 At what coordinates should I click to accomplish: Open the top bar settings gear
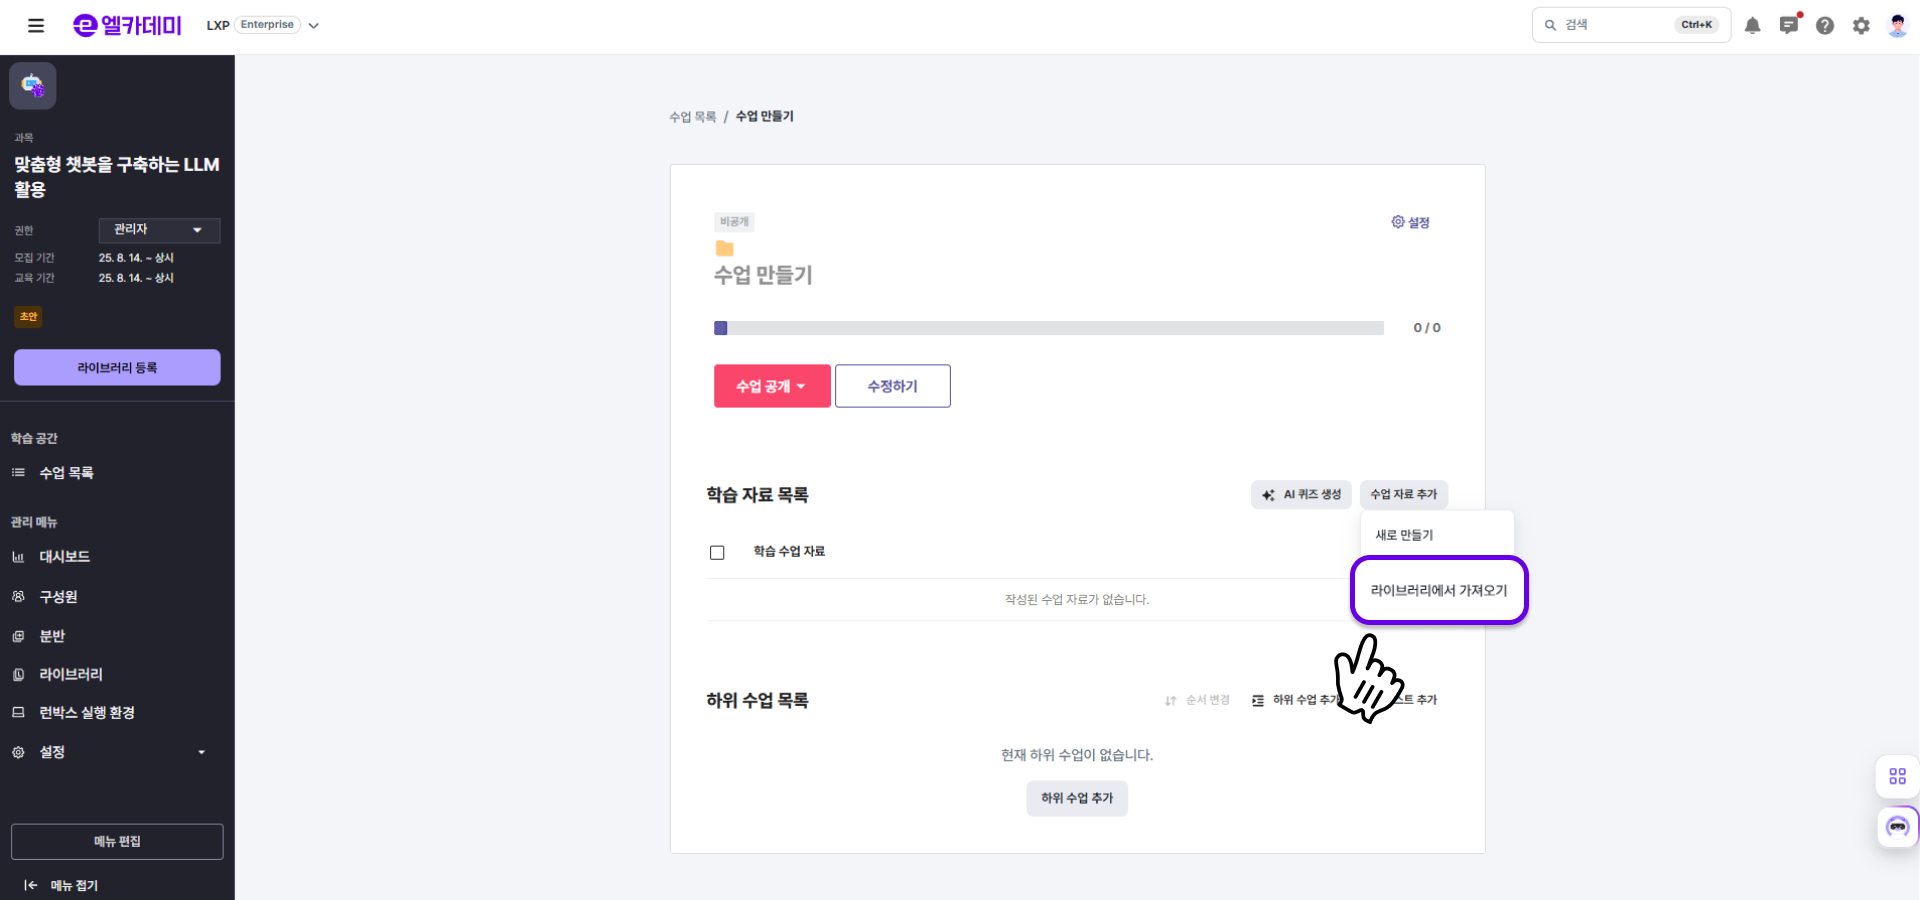pos(1861,26)
